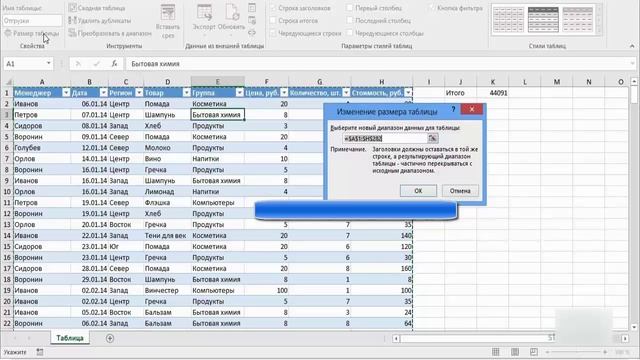Screen dimensions: 640x360
Task: Click the Флэшка cell in row 11
Action: click(167, 202)
